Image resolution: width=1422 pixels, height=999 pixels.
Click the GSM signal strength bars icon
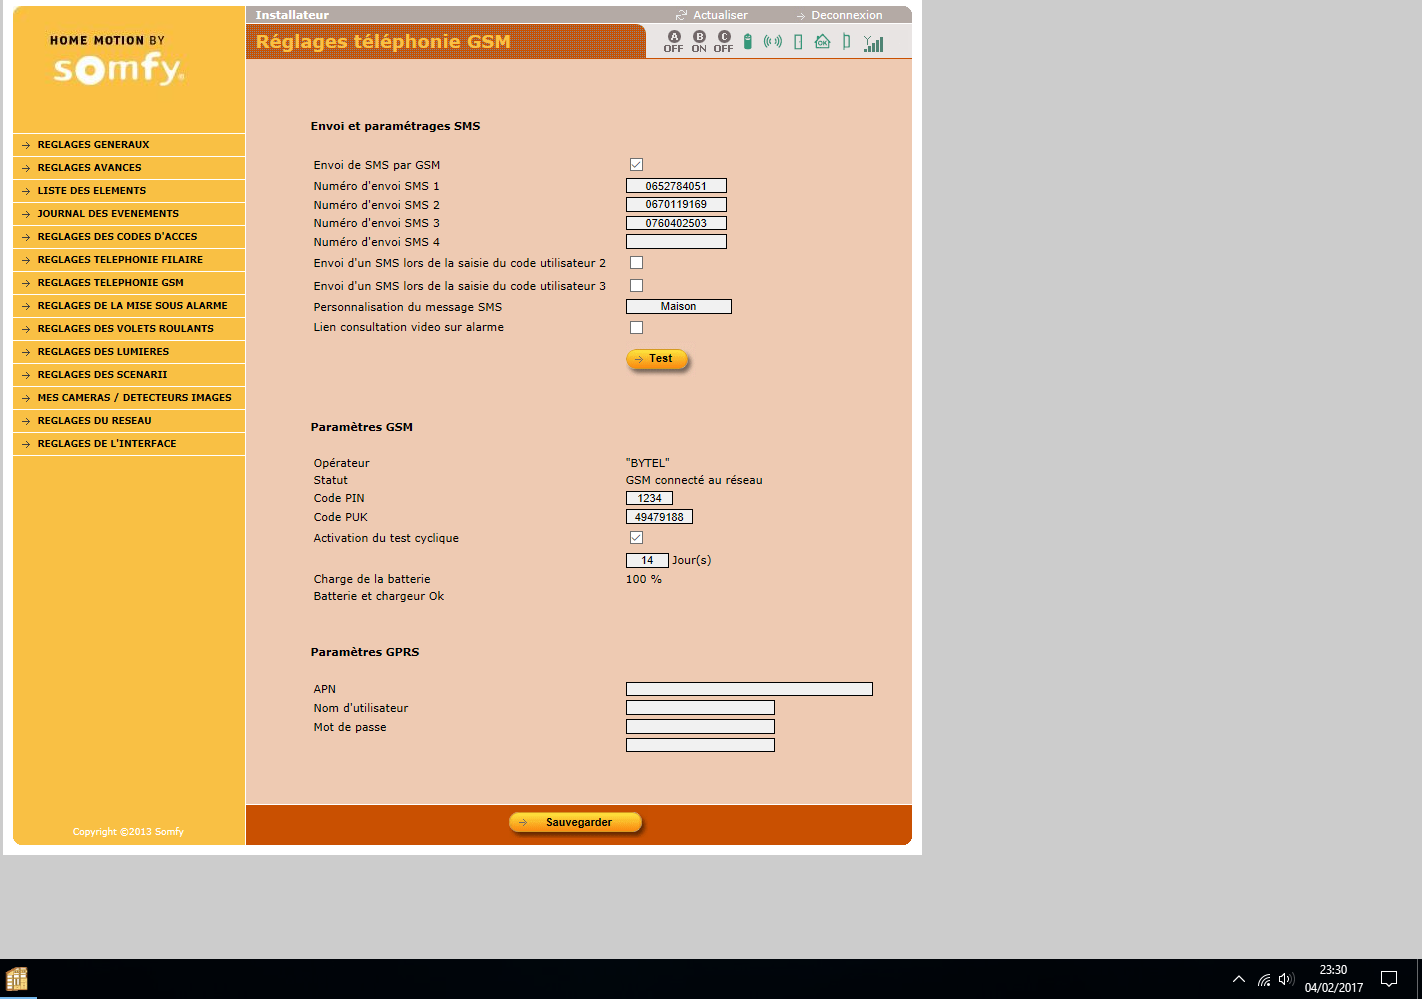[x=874, y=43]
